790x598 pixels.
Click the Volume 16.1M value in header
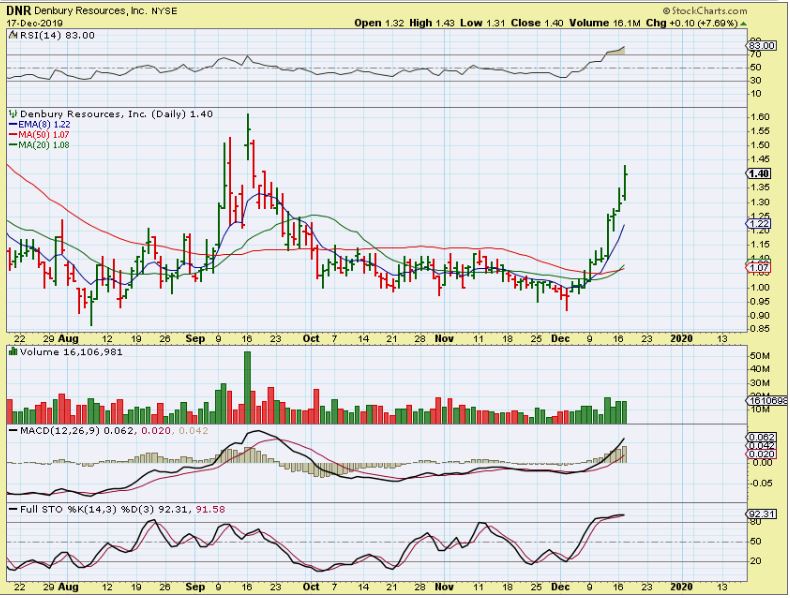pos(605,23)
